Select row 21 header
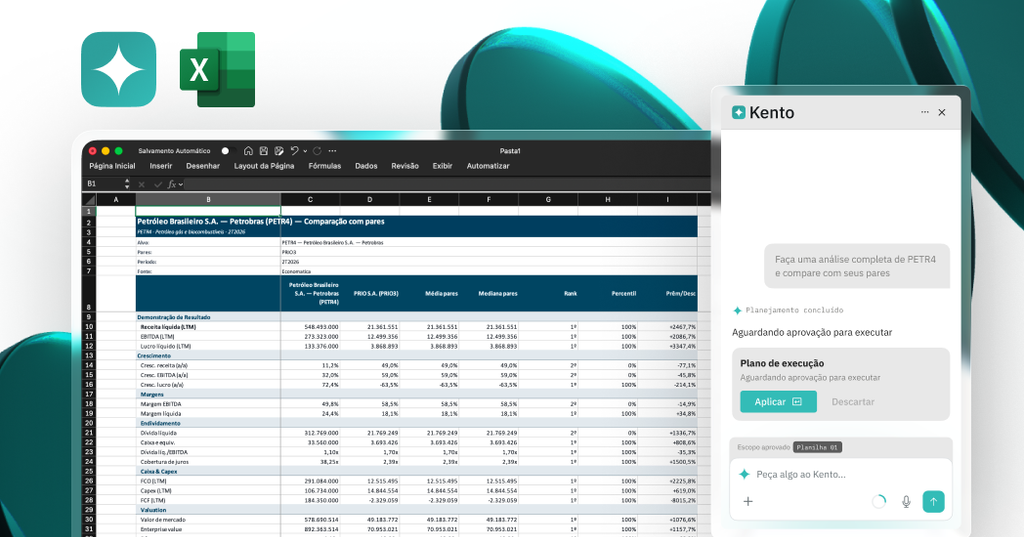Screen dimensions: 1024x537 (x=89, y=432)
